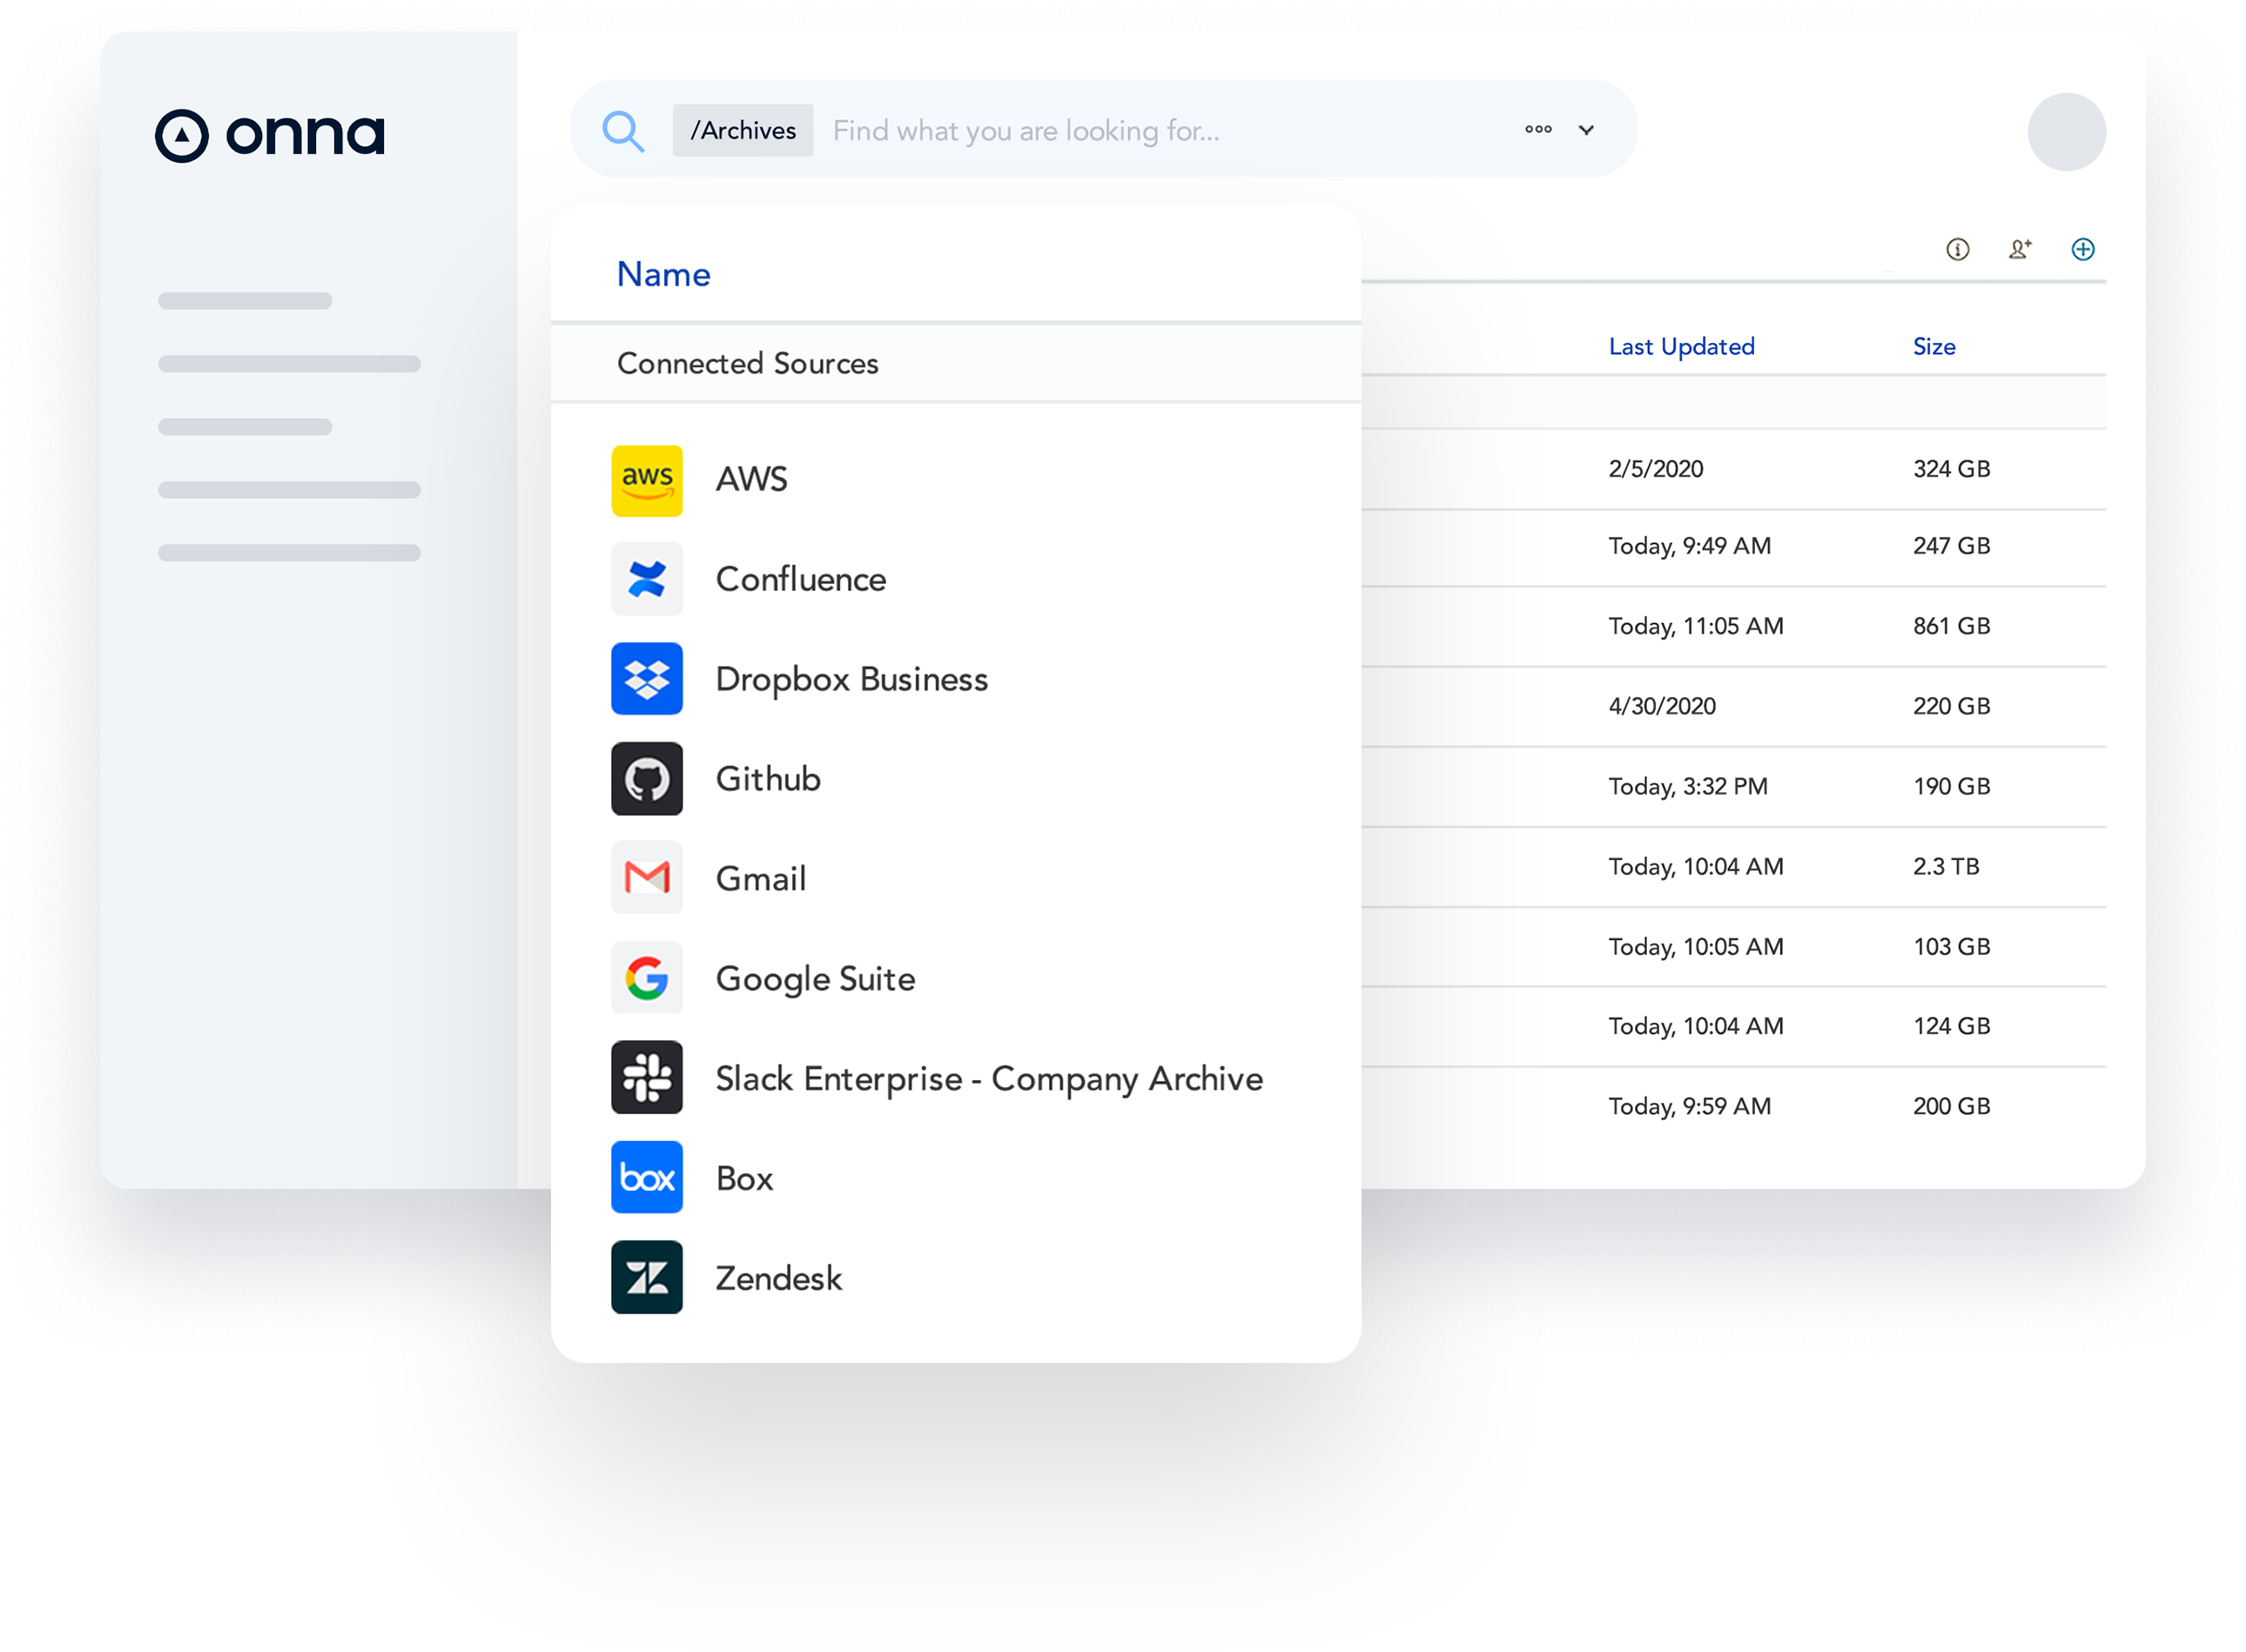Image resolution: width=2246 pixels, height=1652 pixels.
Task: Click the Box logo icon
Action: click(x=647, y=1178)
